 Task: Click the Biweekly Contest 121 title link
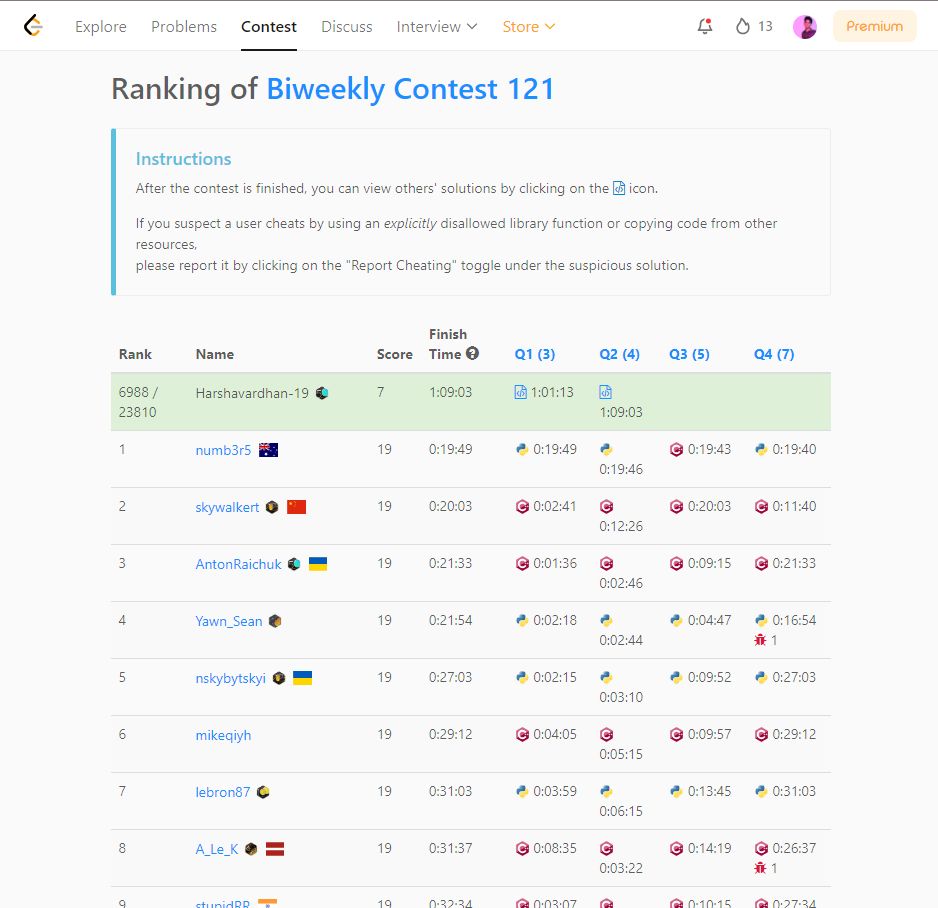[x=410, y=89]
